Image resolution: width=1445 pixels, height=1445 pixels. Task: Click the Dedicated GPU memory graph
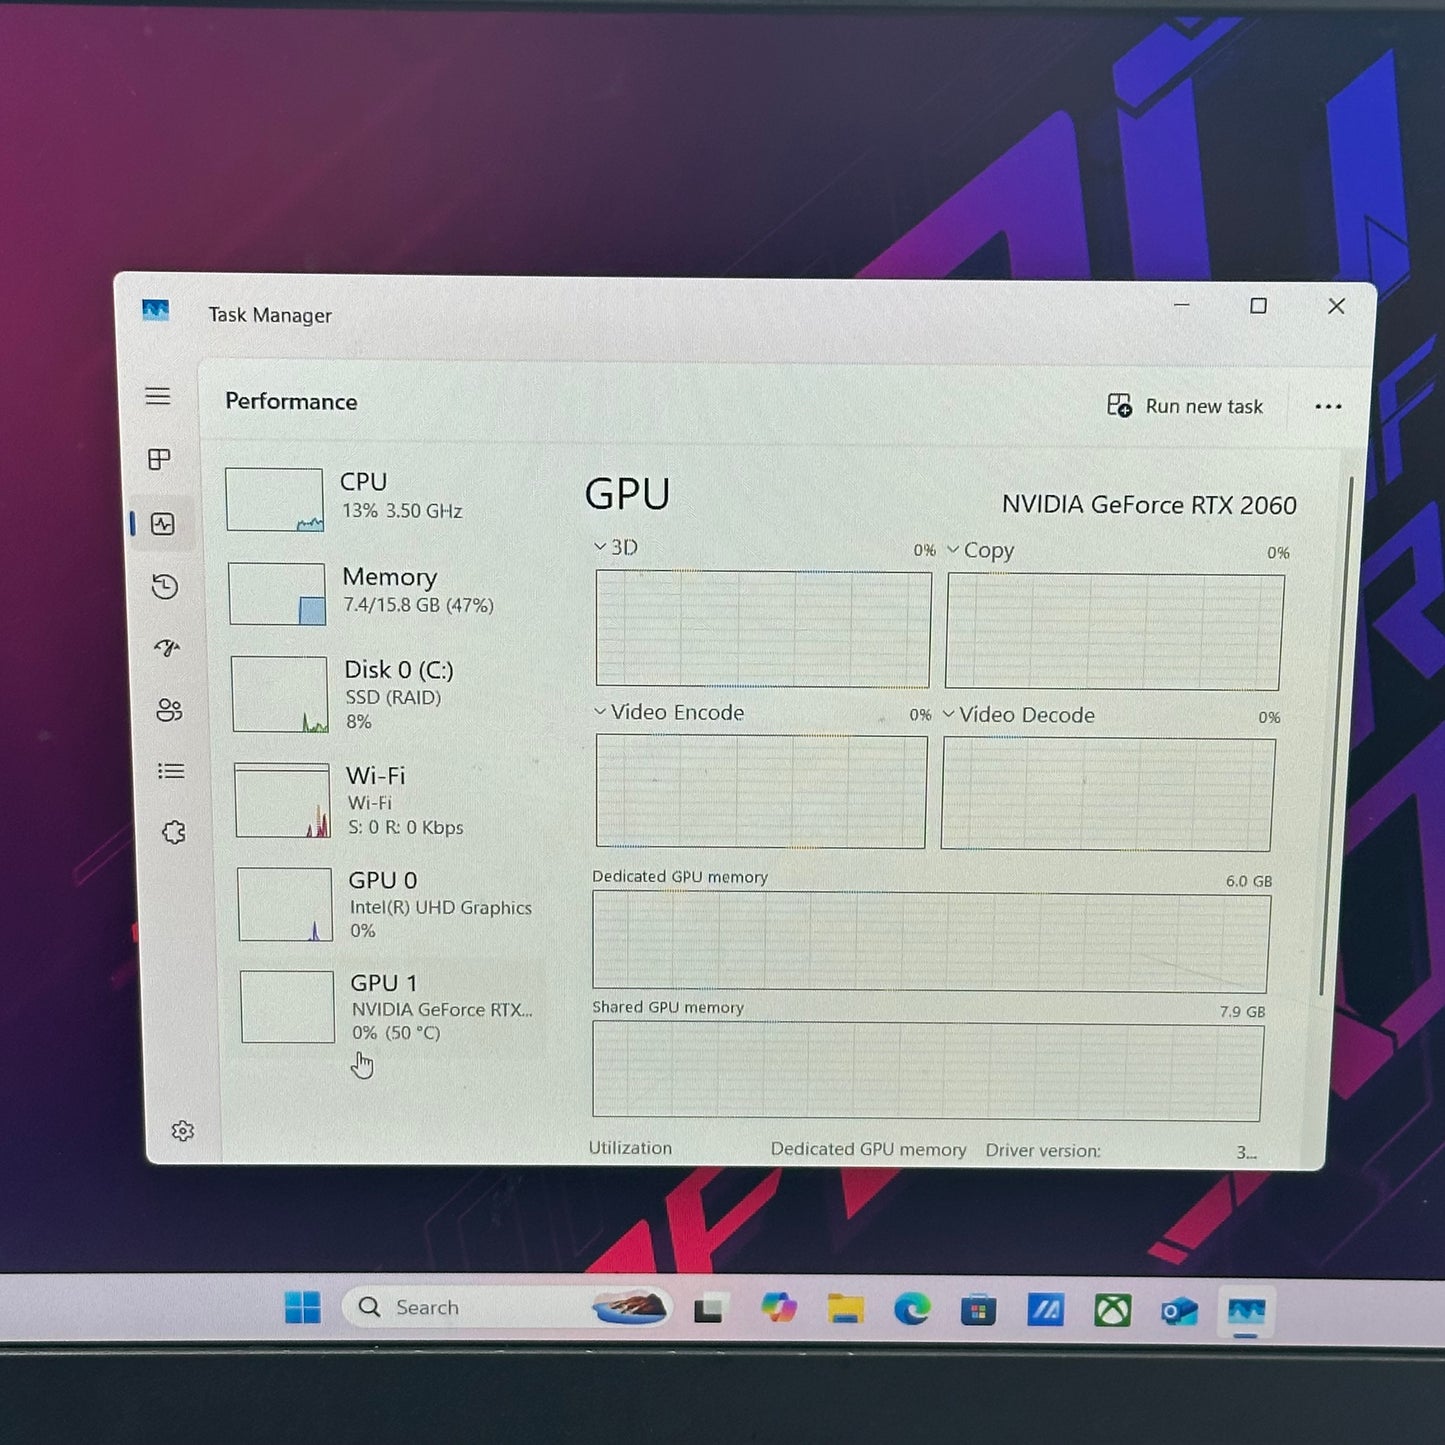click(x=931, y=943)
